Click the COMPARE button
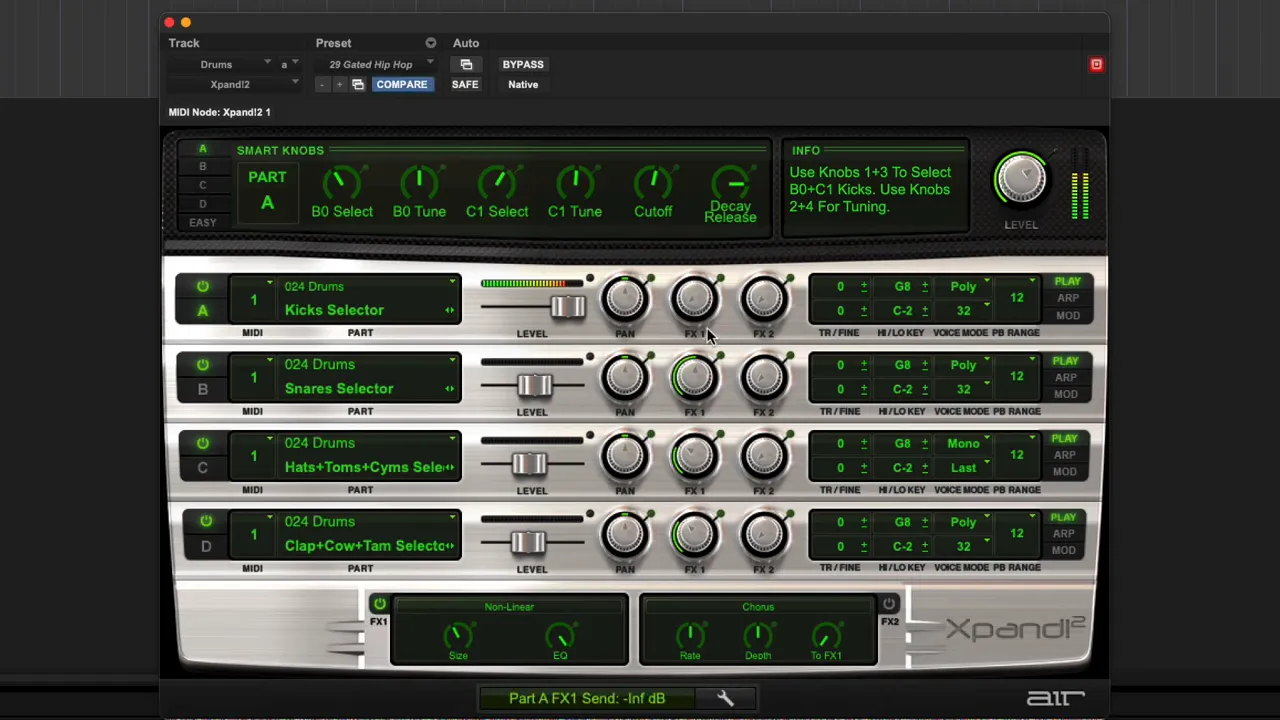Screen dimensions: 1280x720 [x=401, y=85]
